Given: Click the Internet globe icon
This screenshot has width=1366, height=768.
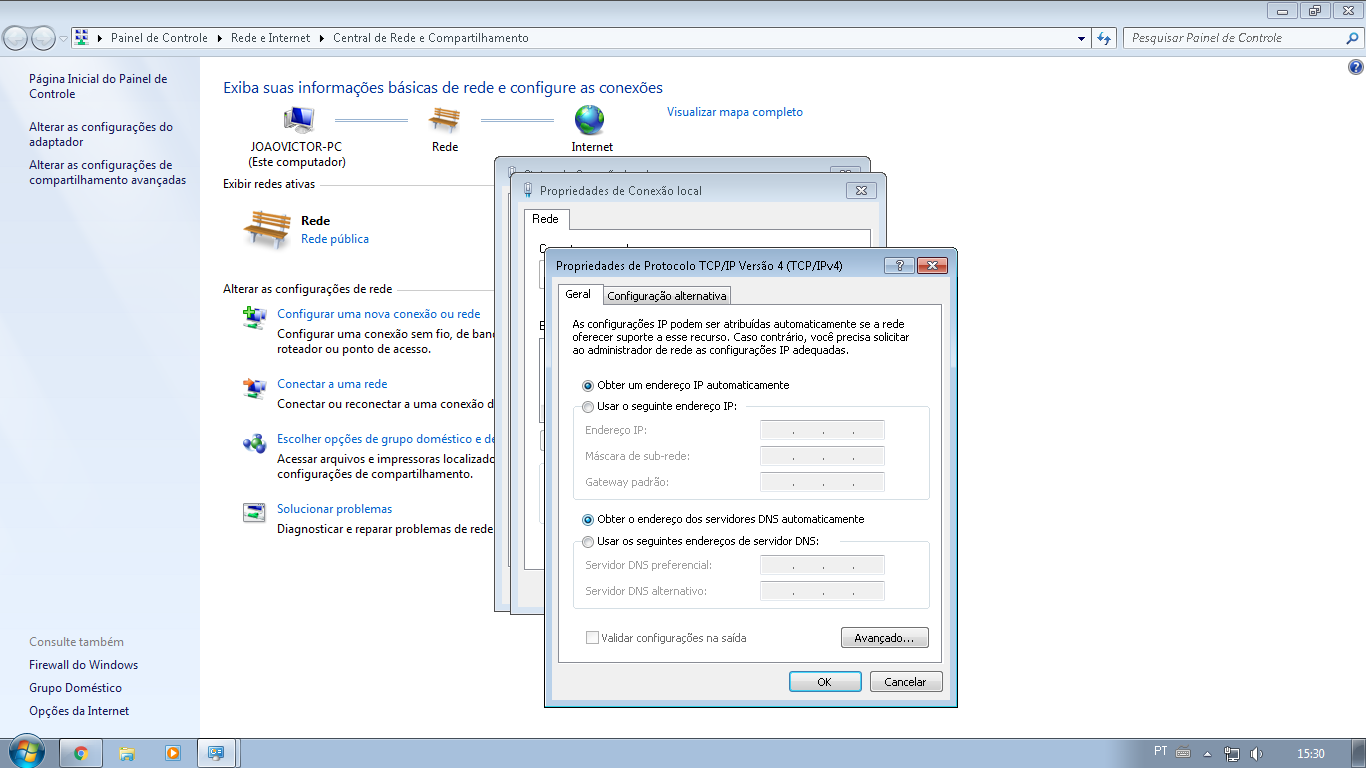Looking at the screenshot, I should click(x=590, y=120).
